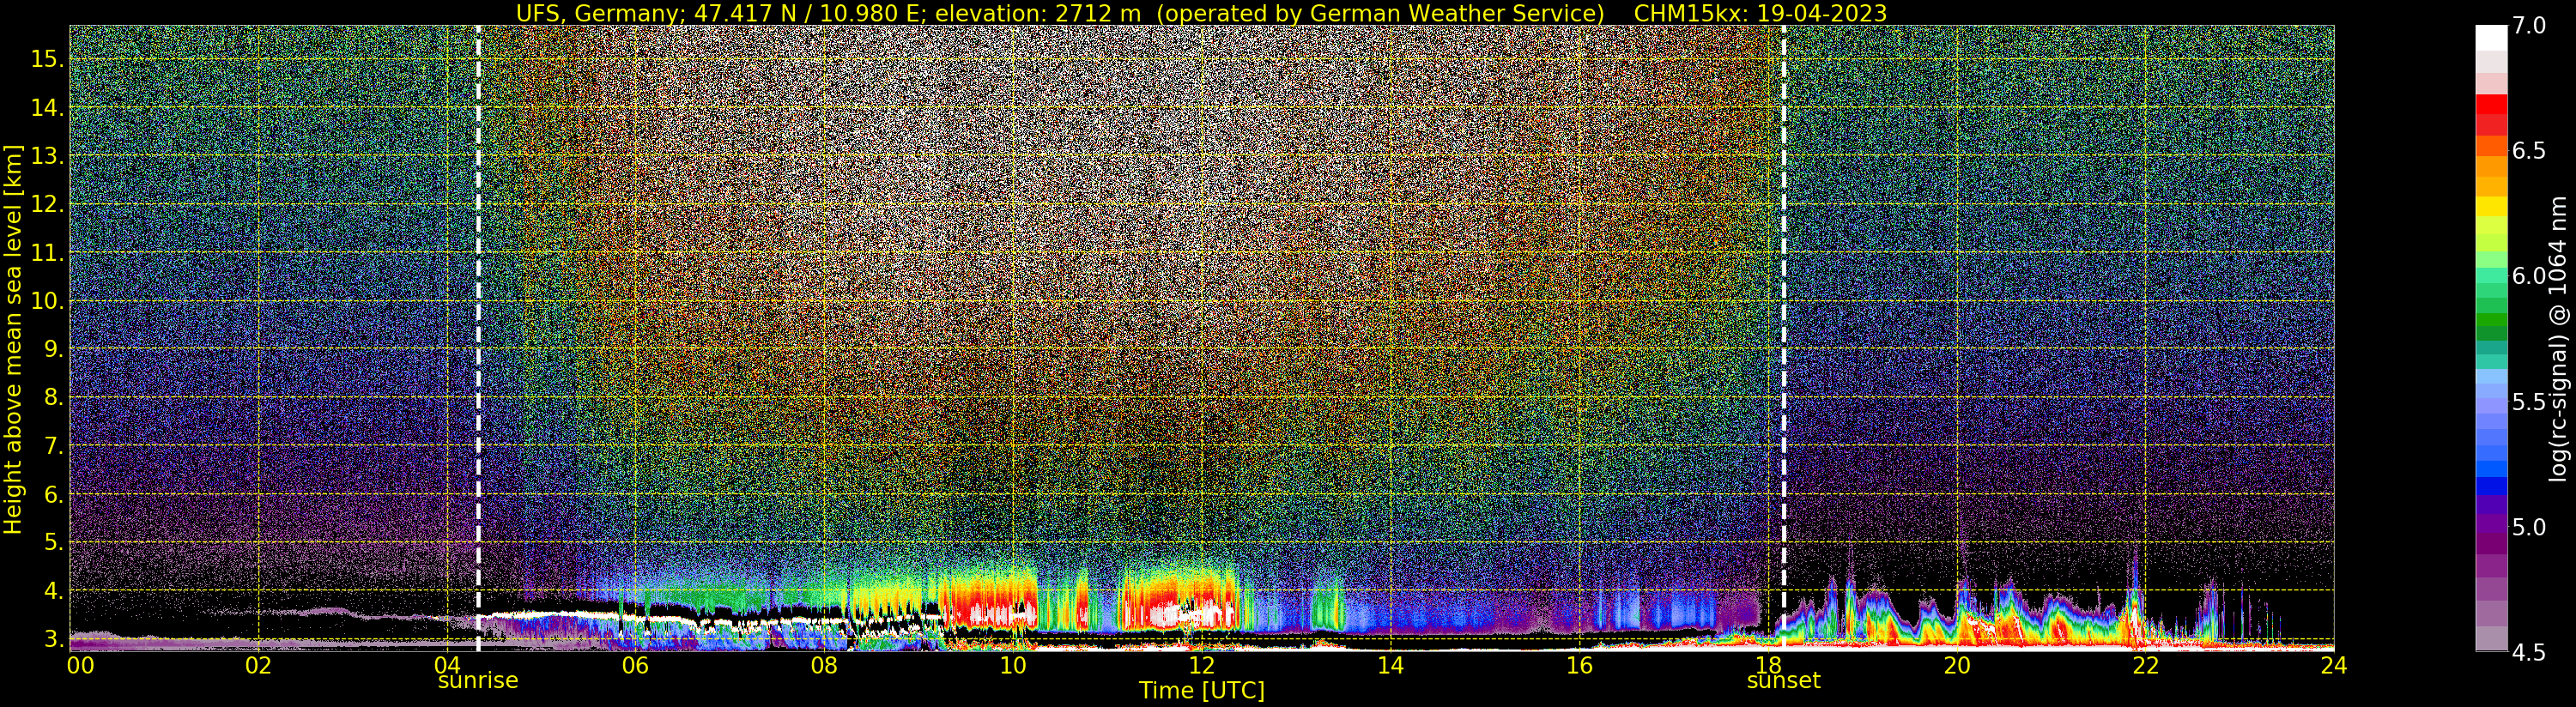This screenshot has height=707, width=2576.
Task: Click the time axis tick "06"
Action: pos(635,665)
